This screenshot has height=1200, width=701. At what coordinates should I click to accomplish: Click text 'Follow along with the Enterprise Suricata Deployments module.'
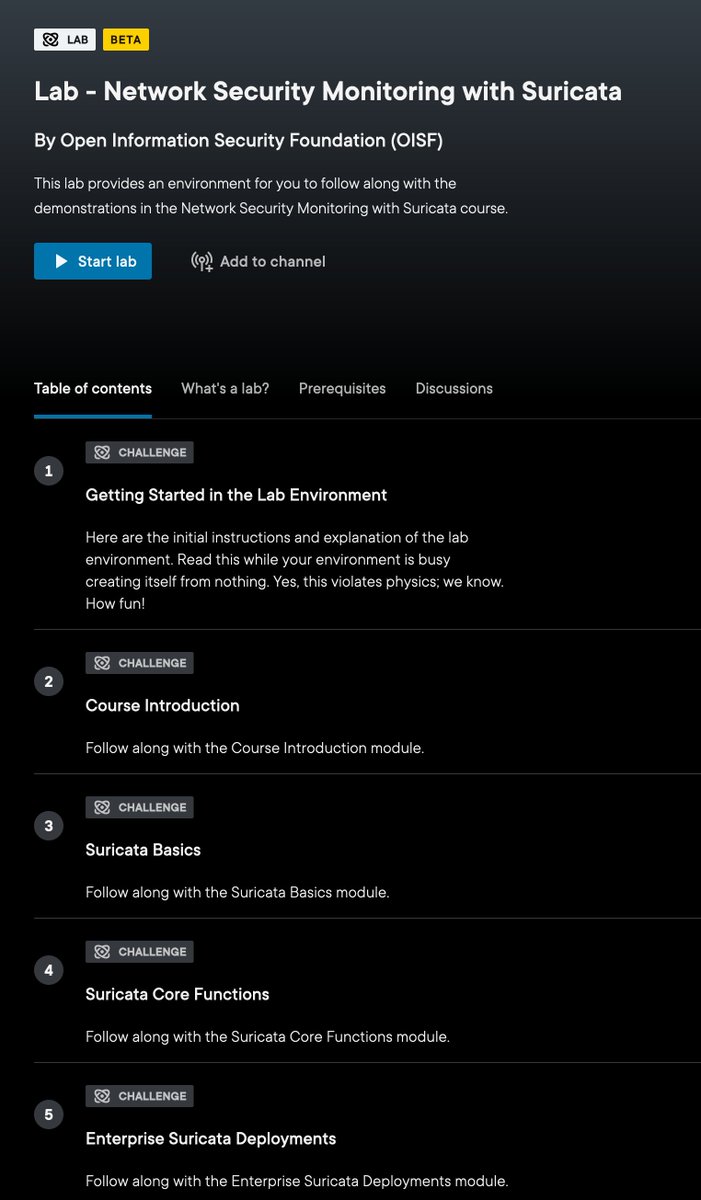(297, 1181)
